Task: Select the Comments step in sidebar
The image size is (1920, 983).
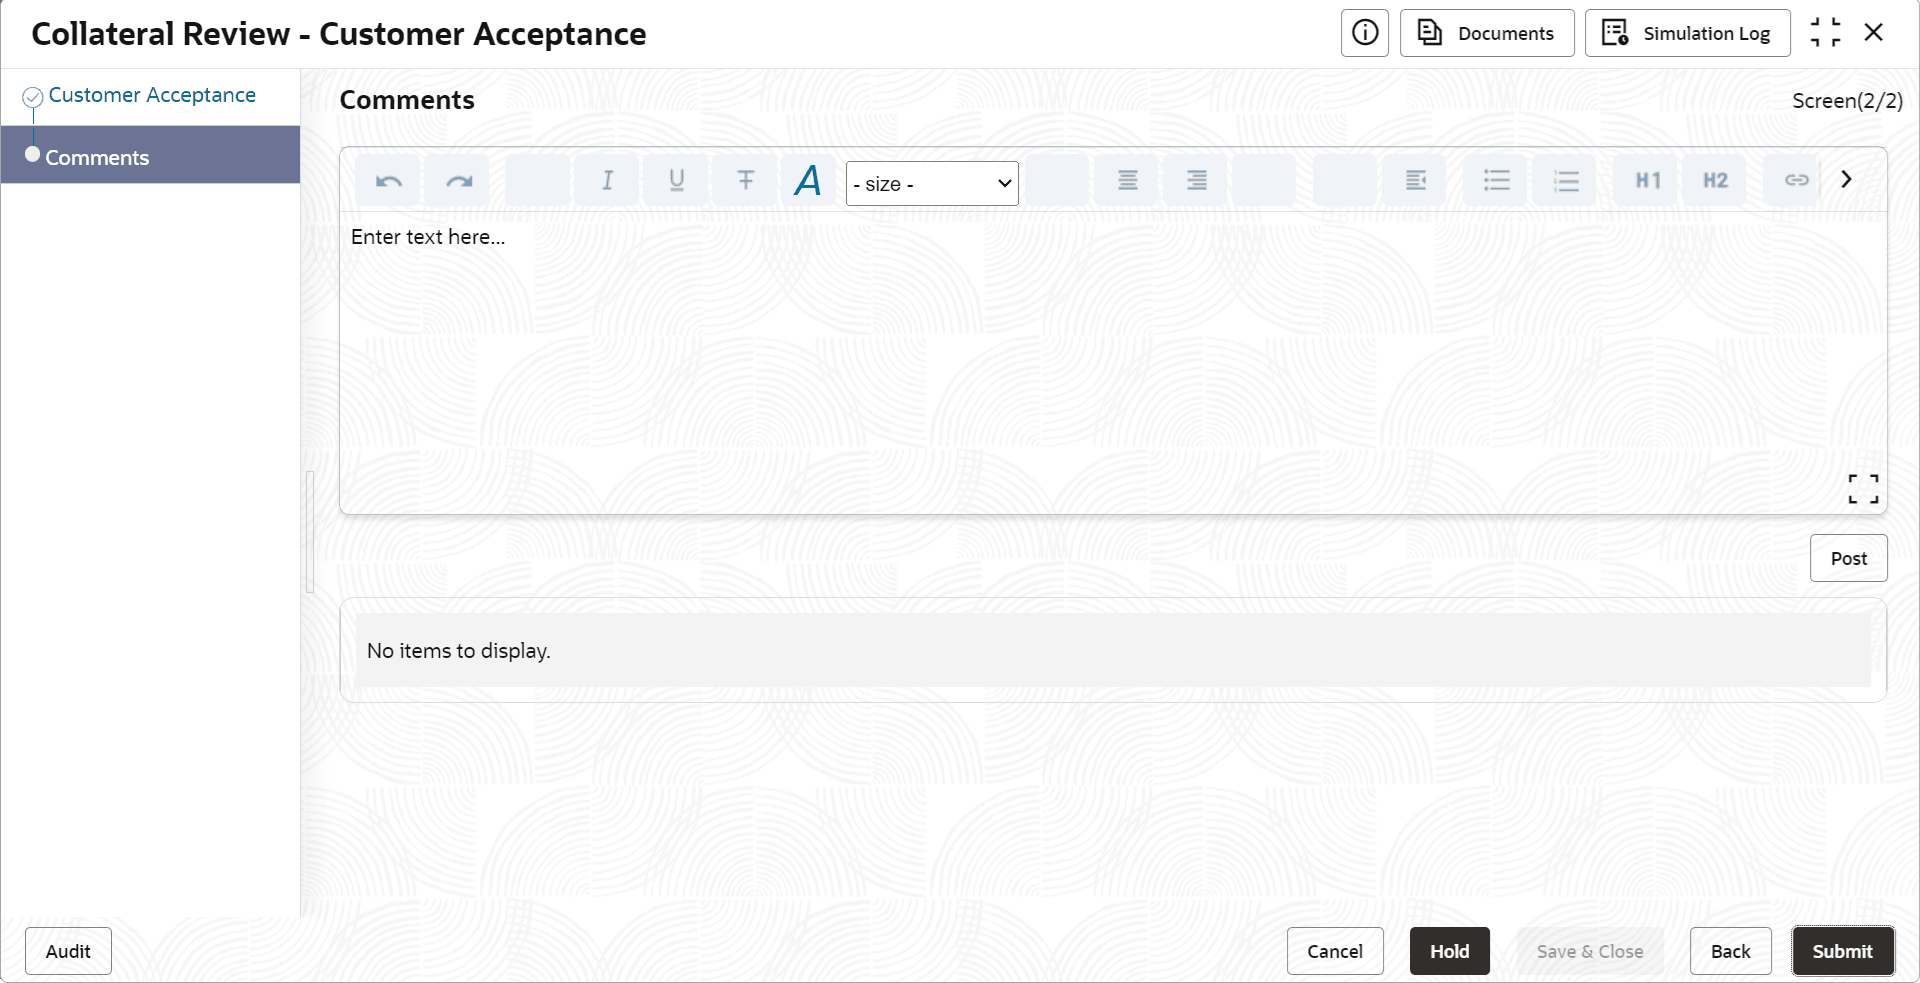Action: coord(150,155)
